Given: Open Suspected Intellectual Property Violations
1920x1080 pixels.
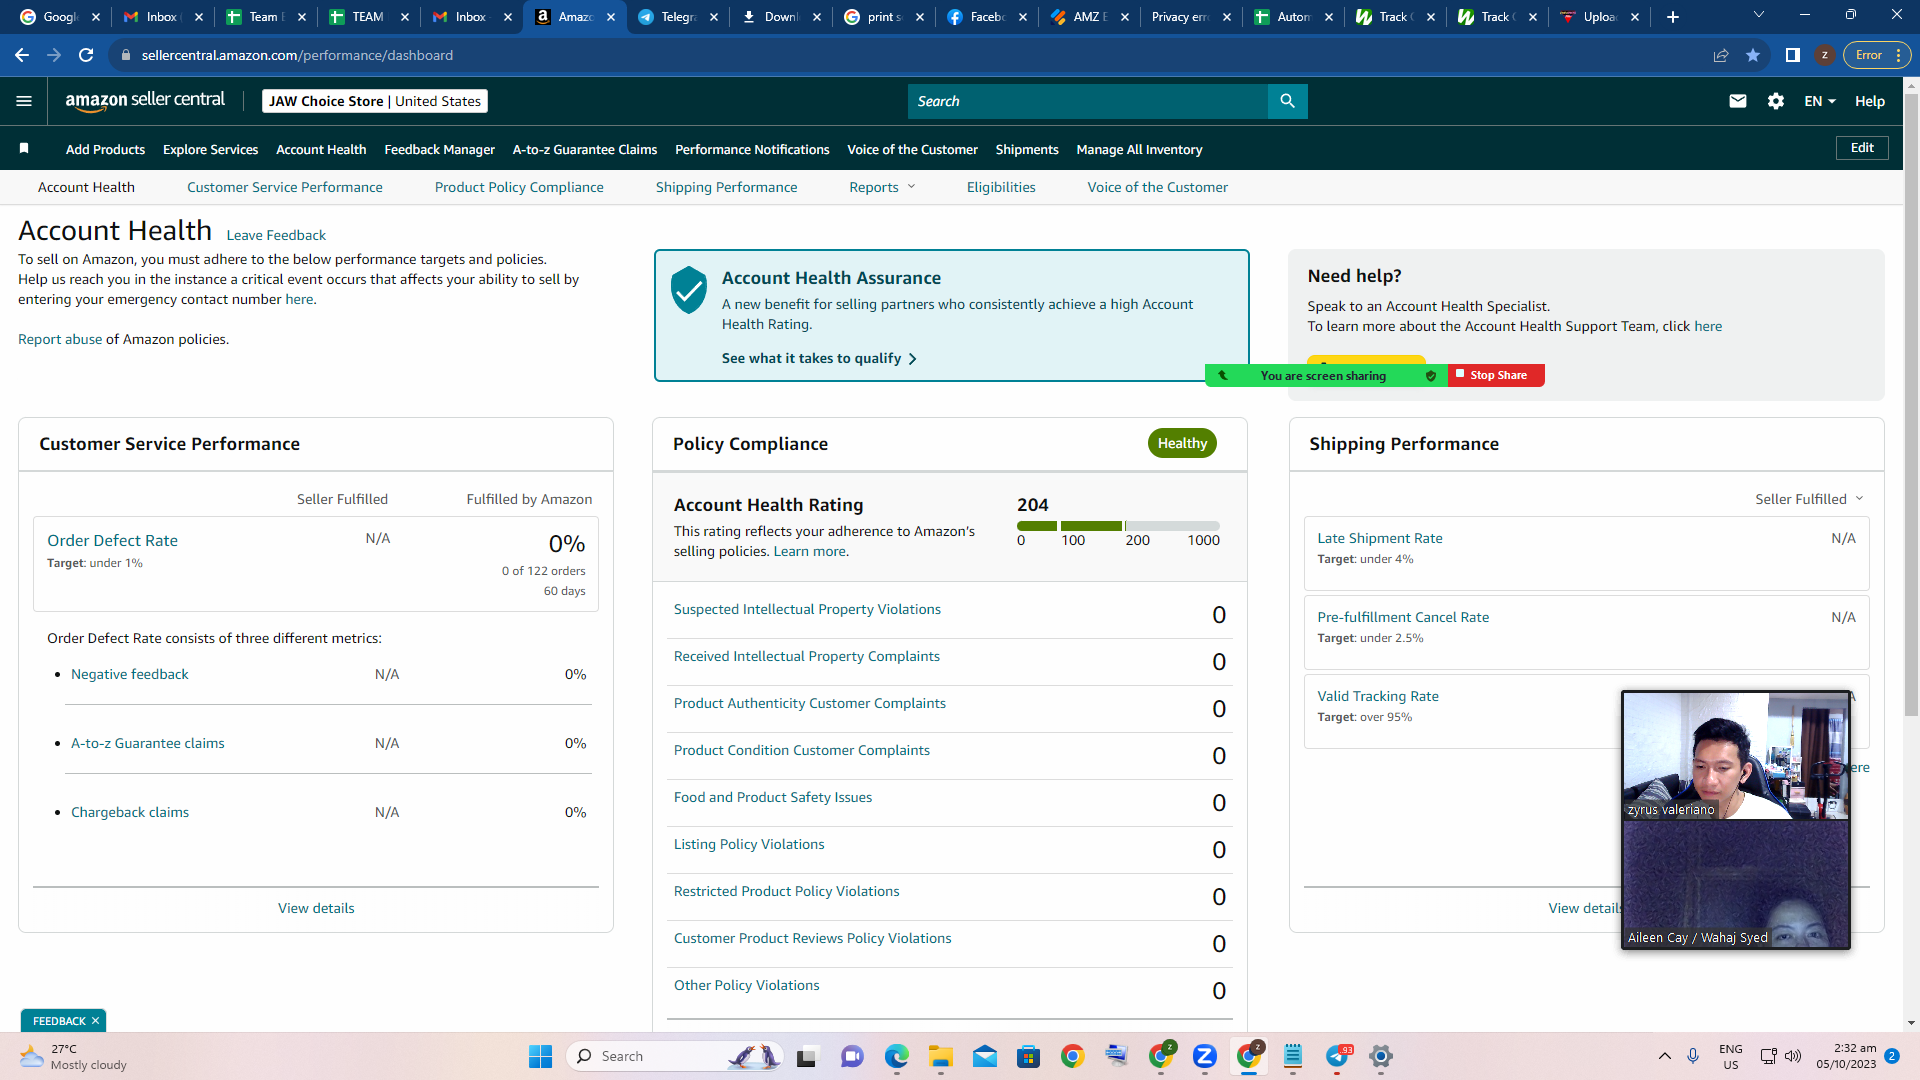Looking at the screenshot, I should [x=807, y=609].
